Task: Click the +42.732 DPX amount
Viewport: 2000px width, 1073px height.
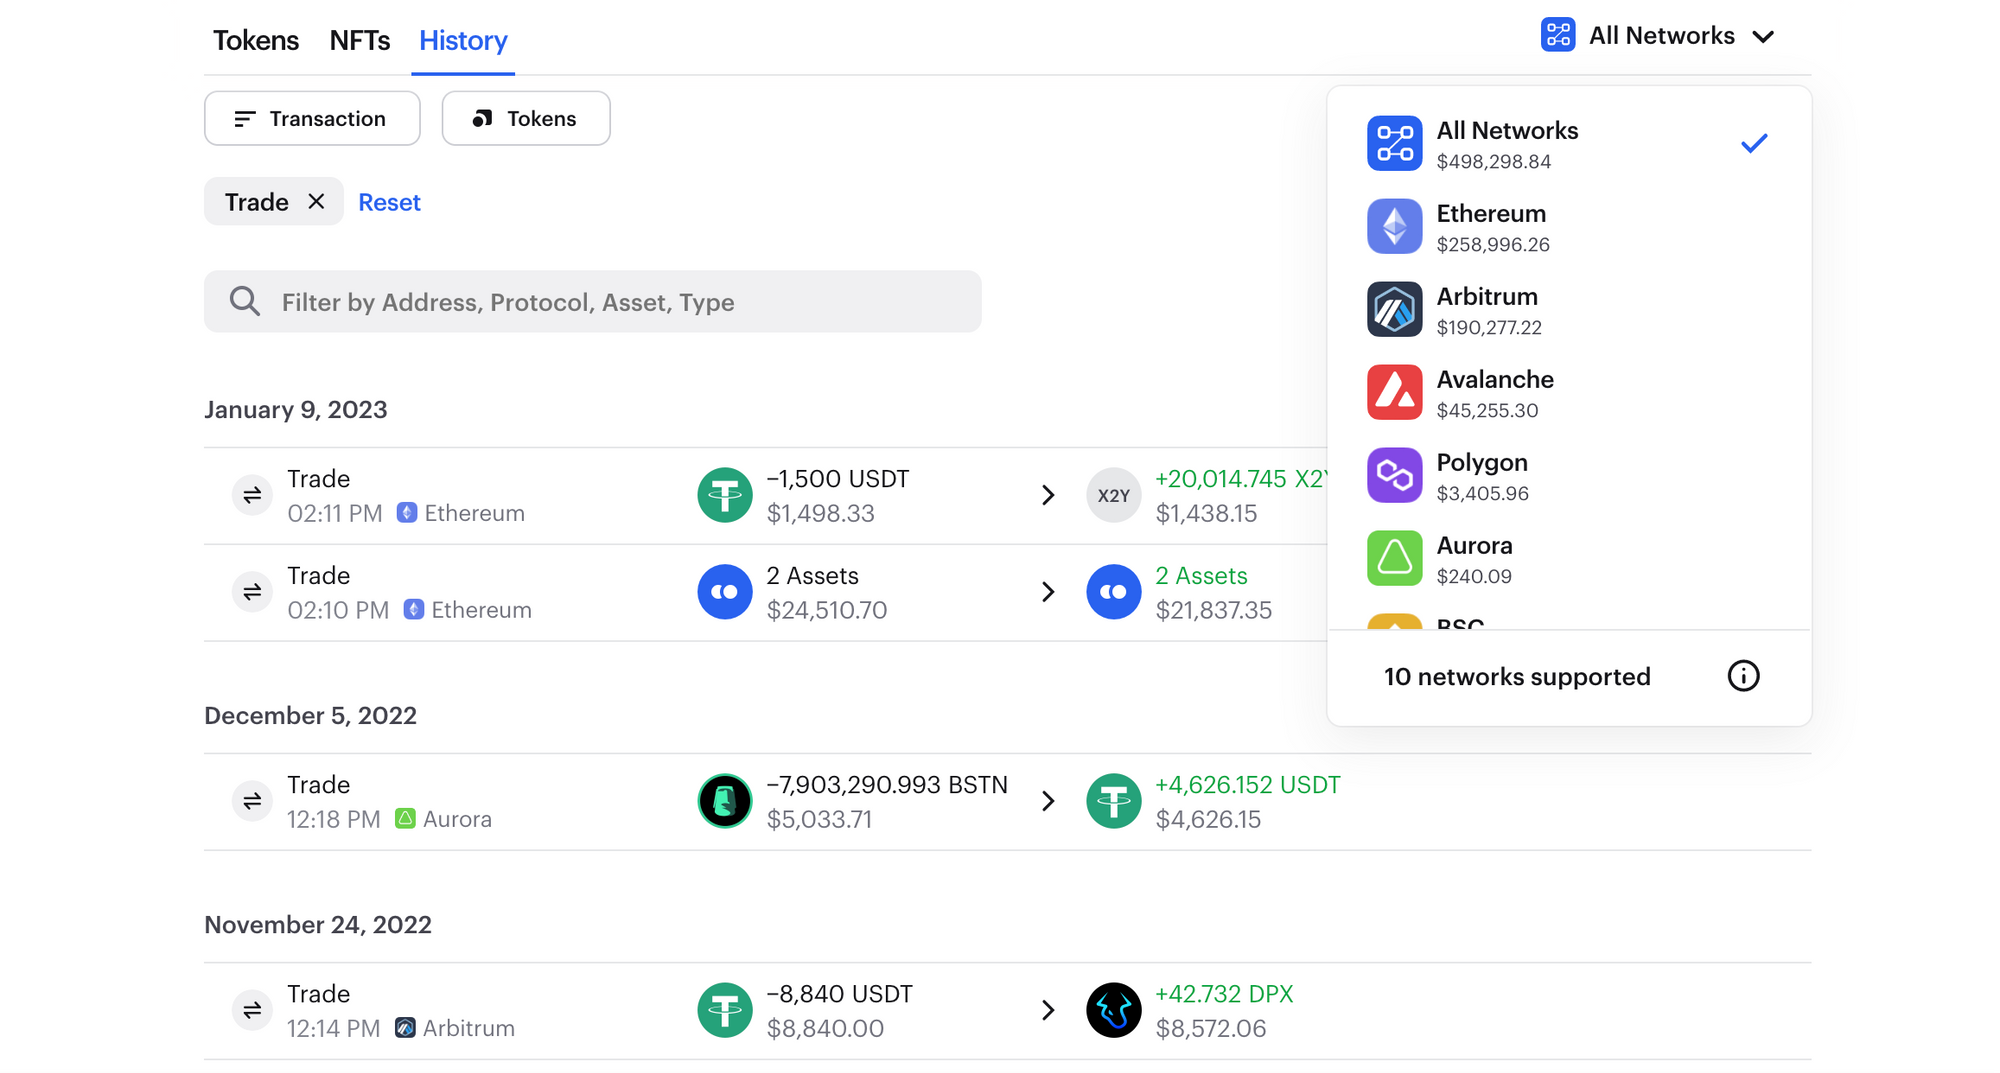Action: [x=1224, y=994]
